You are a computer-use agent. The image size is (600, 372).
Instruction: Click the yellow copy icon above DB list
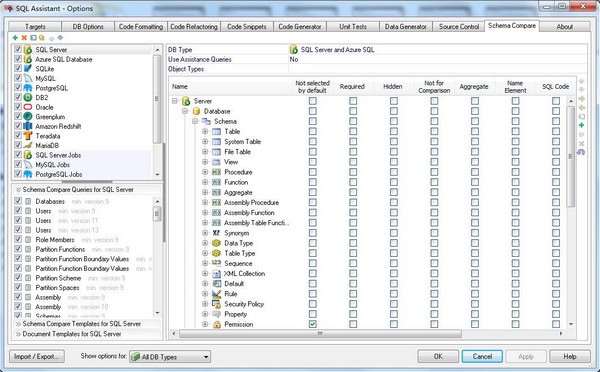[x=42, y=38]
